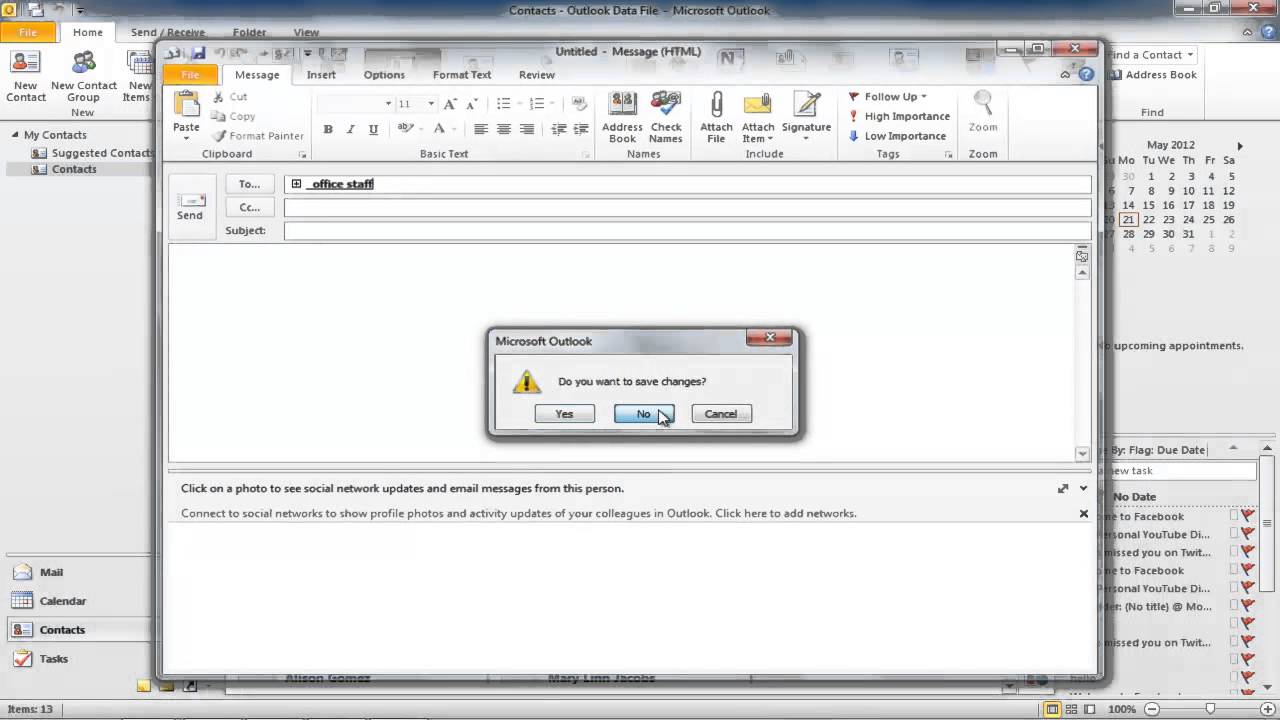The width and height of the screenshot is (1280, 720).
Task: Click the Save icon in the message quick access toolbar
Action: 198,52
